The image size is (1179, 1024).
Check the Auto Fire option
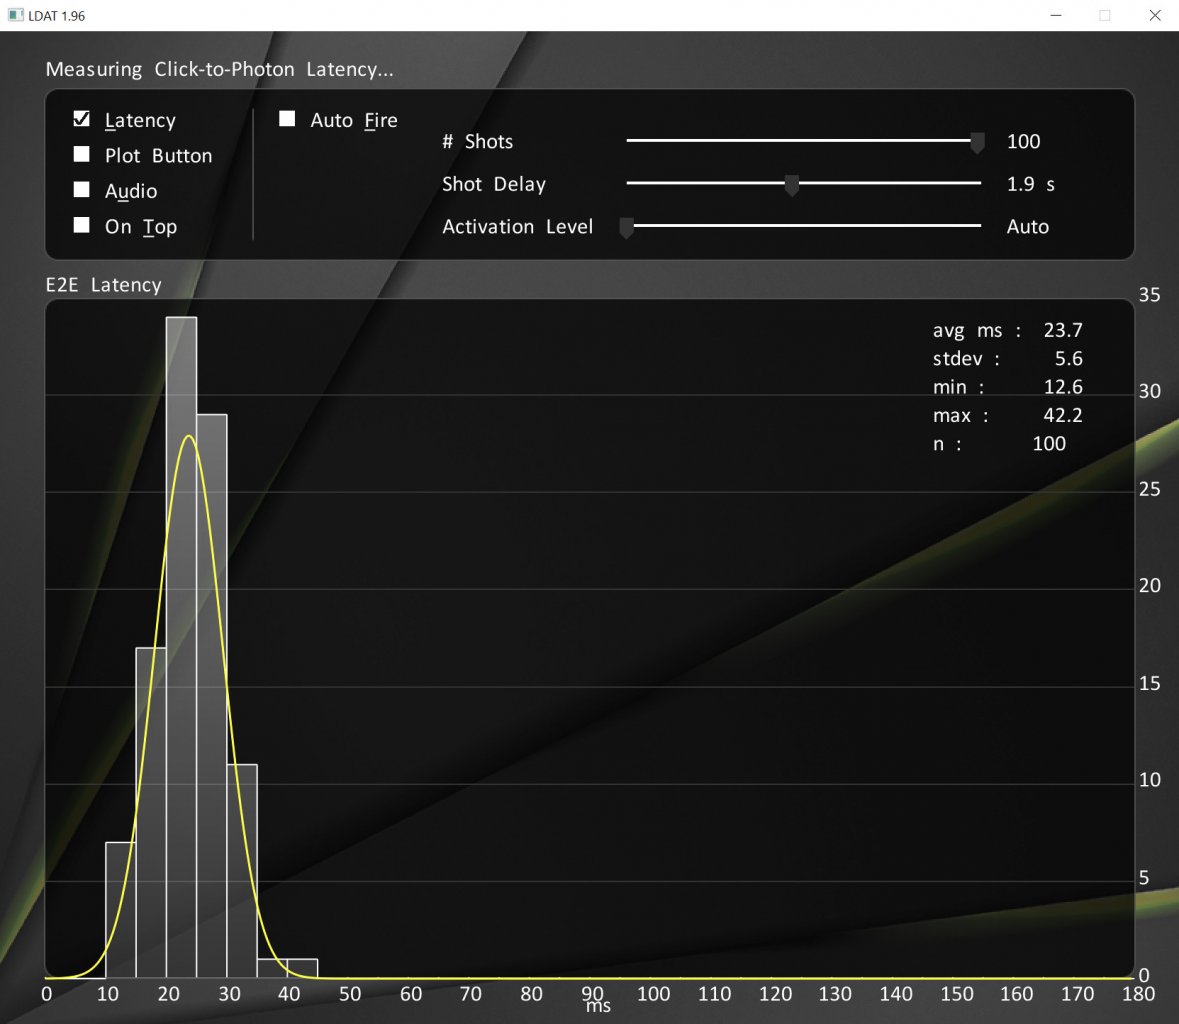(x=286, y=119)
